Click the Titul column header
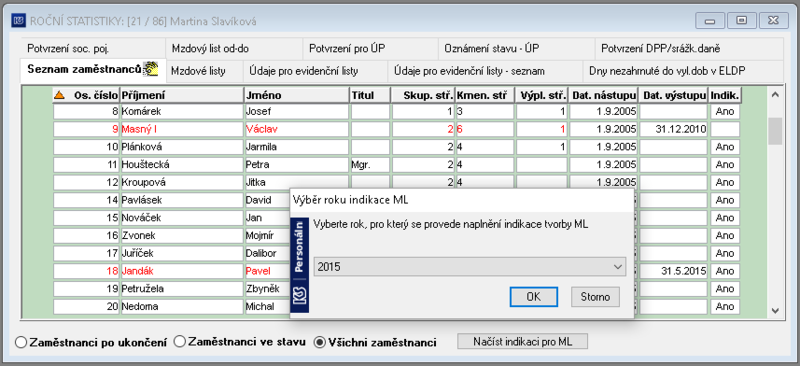Viewport: 800px width, 366px height. (370, 95)
